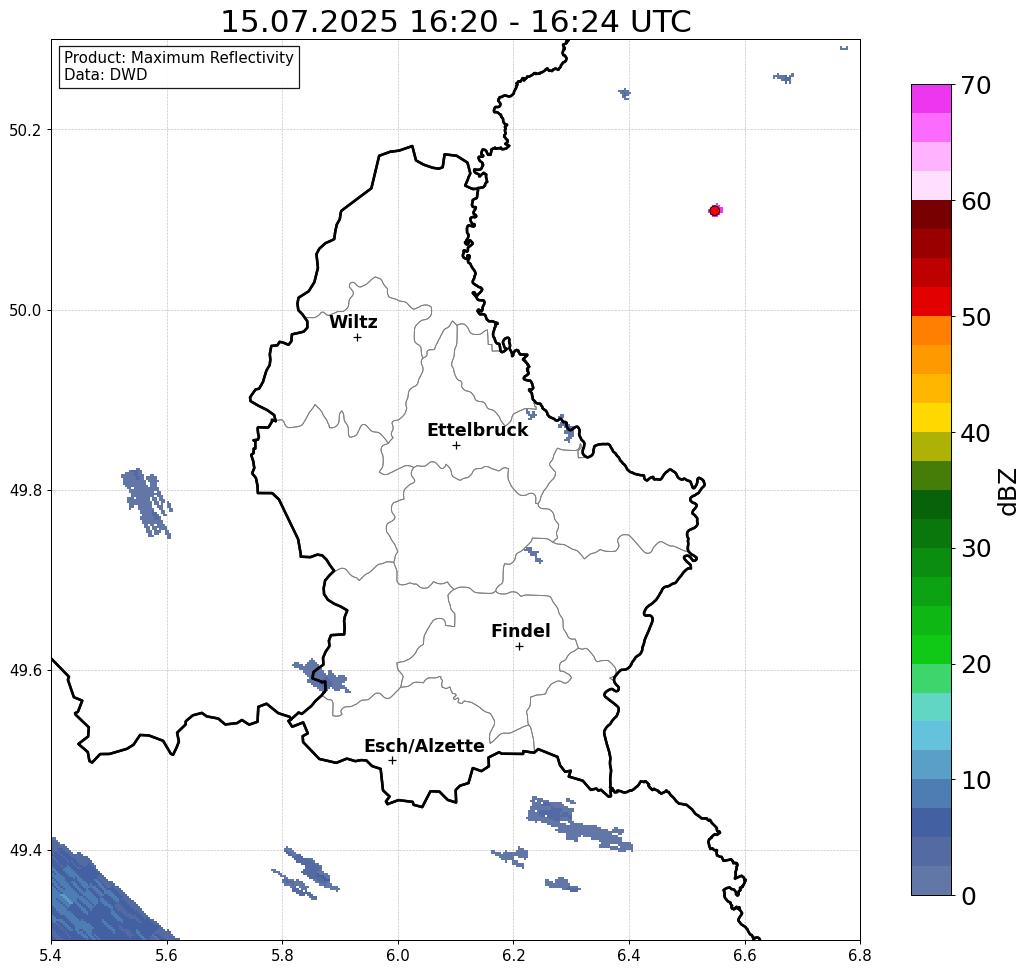Click the longitude tick label 6.4
The height and width of the screenshot is (973, 1029).
click(629, 955)
